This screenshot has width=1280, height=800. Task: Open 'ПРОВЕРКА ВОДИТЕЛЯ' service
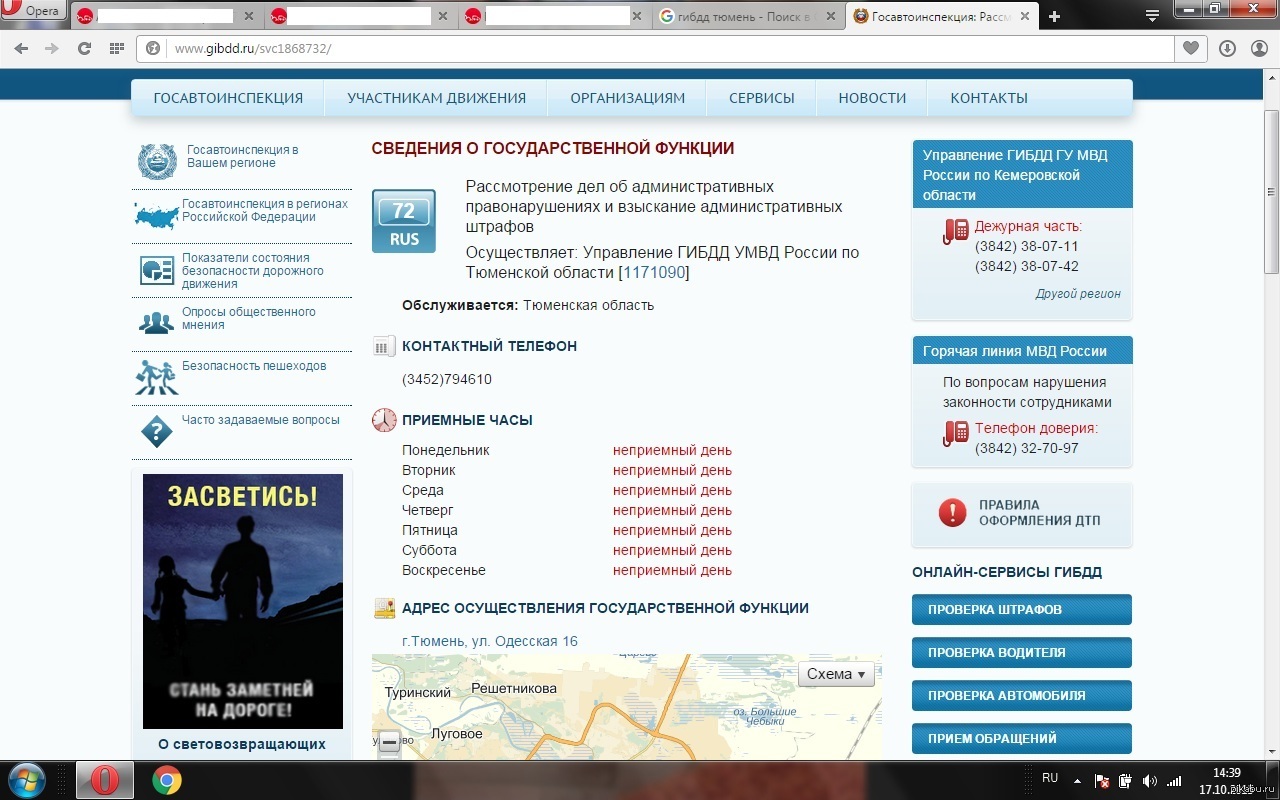tap(1022, 652)
